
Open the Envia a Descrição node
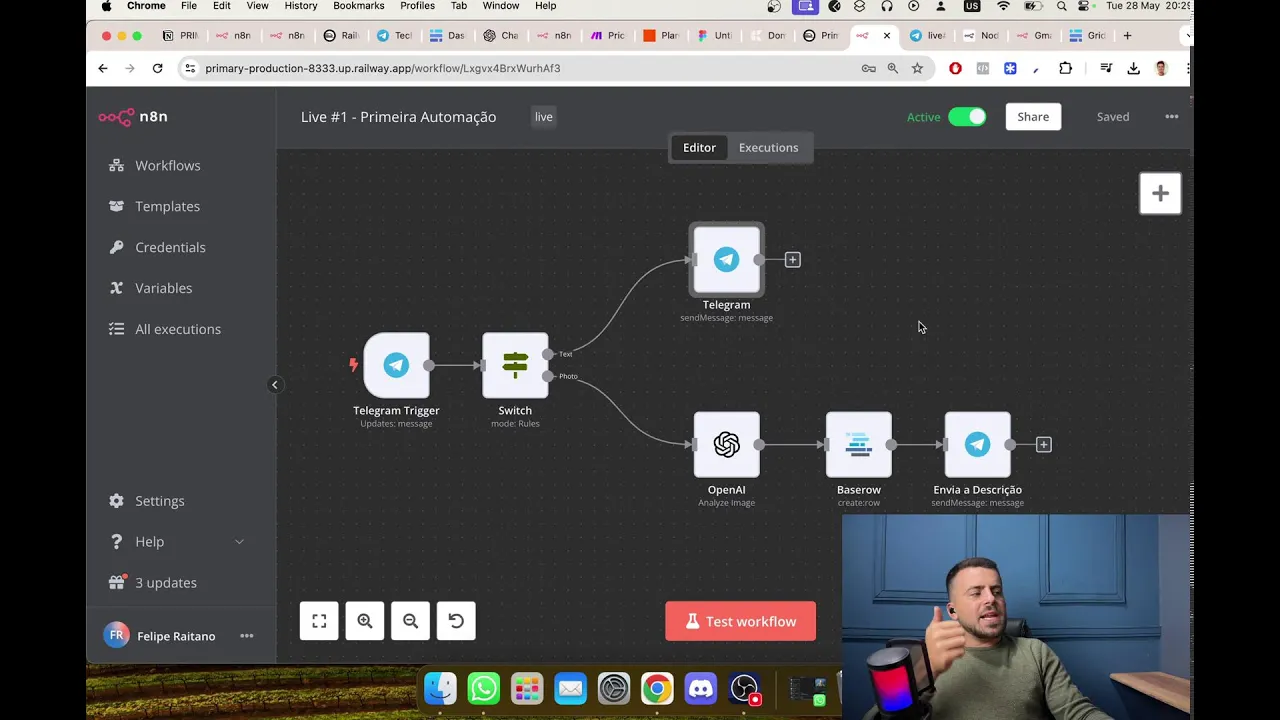point(977,445)
